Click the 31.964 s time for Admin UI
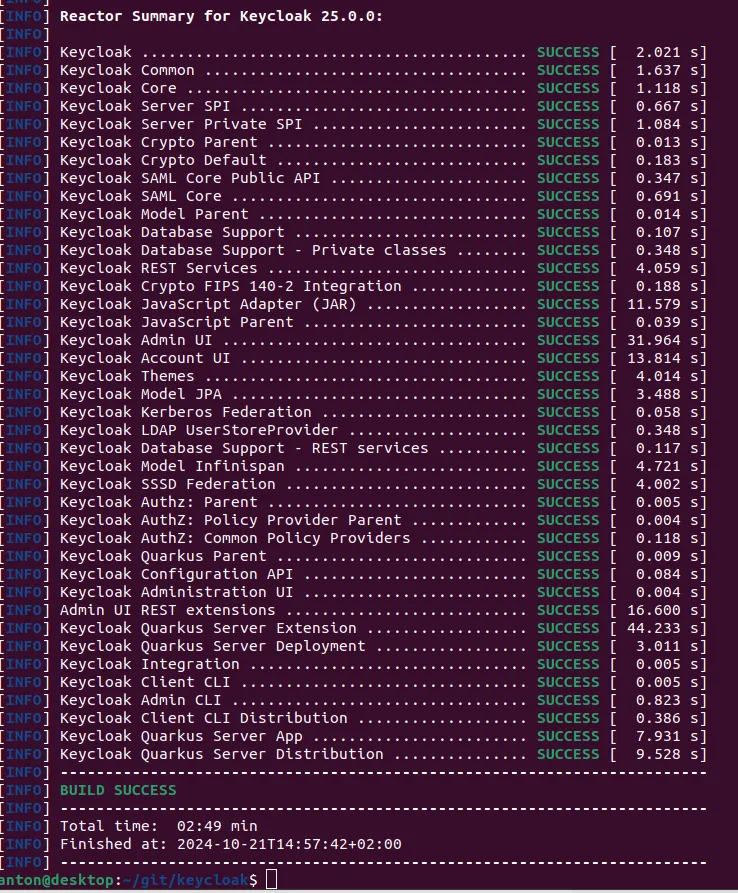This screenshot has width=738, height=893. (x=663, y=340)
